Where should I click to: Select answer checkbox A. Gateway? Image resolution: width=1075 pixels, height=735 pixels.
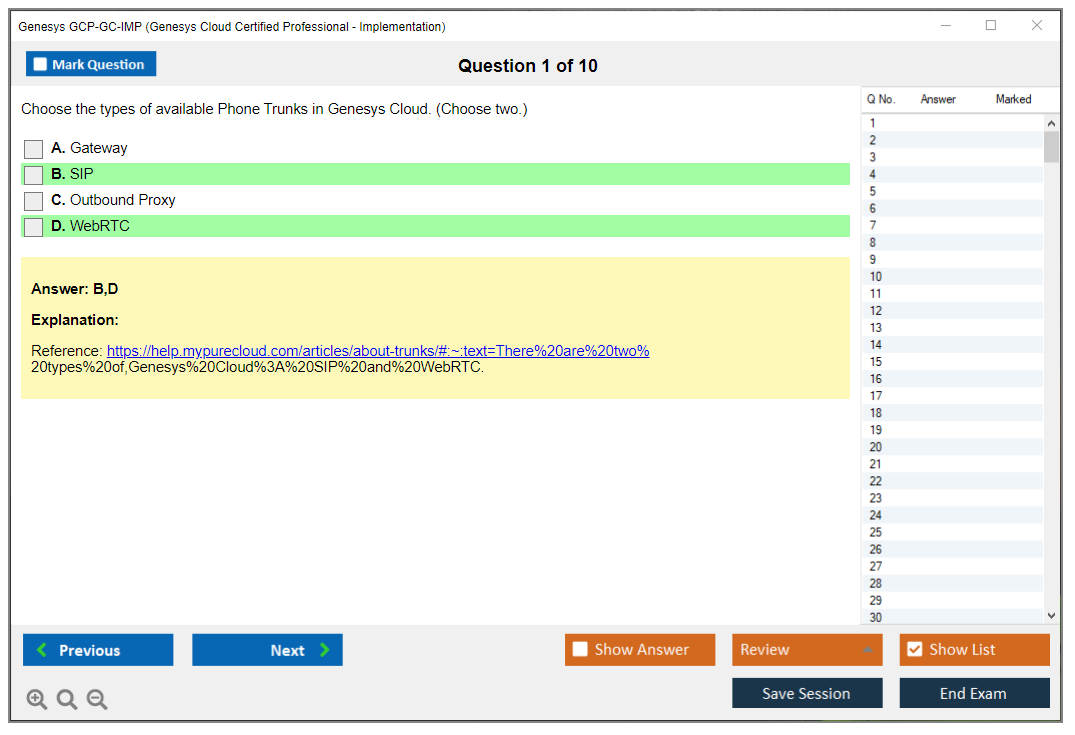pyautogui.click(x=34, y=149)
